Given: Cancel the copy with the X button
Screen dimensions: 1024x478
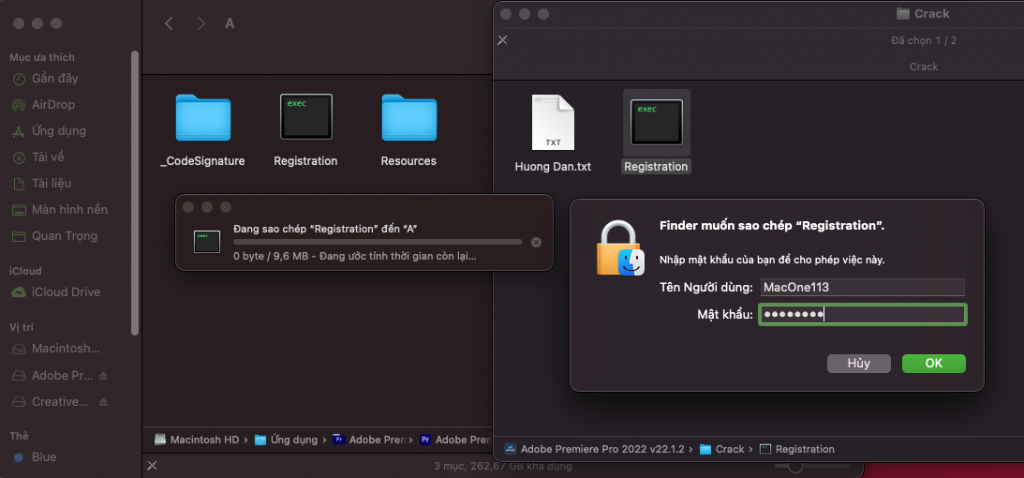Looking at the screenshot, I should point(536,242).
